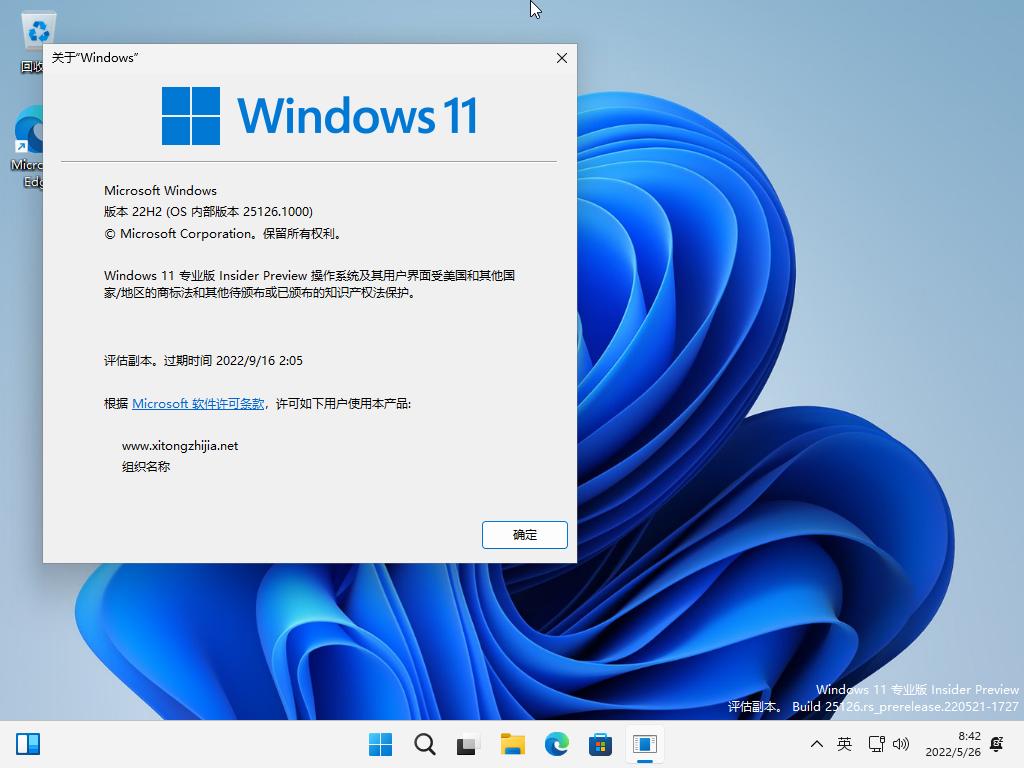Screen dimensions: 1024x768
Task: Open the Microsoft Store
Action: pos(600,744)
